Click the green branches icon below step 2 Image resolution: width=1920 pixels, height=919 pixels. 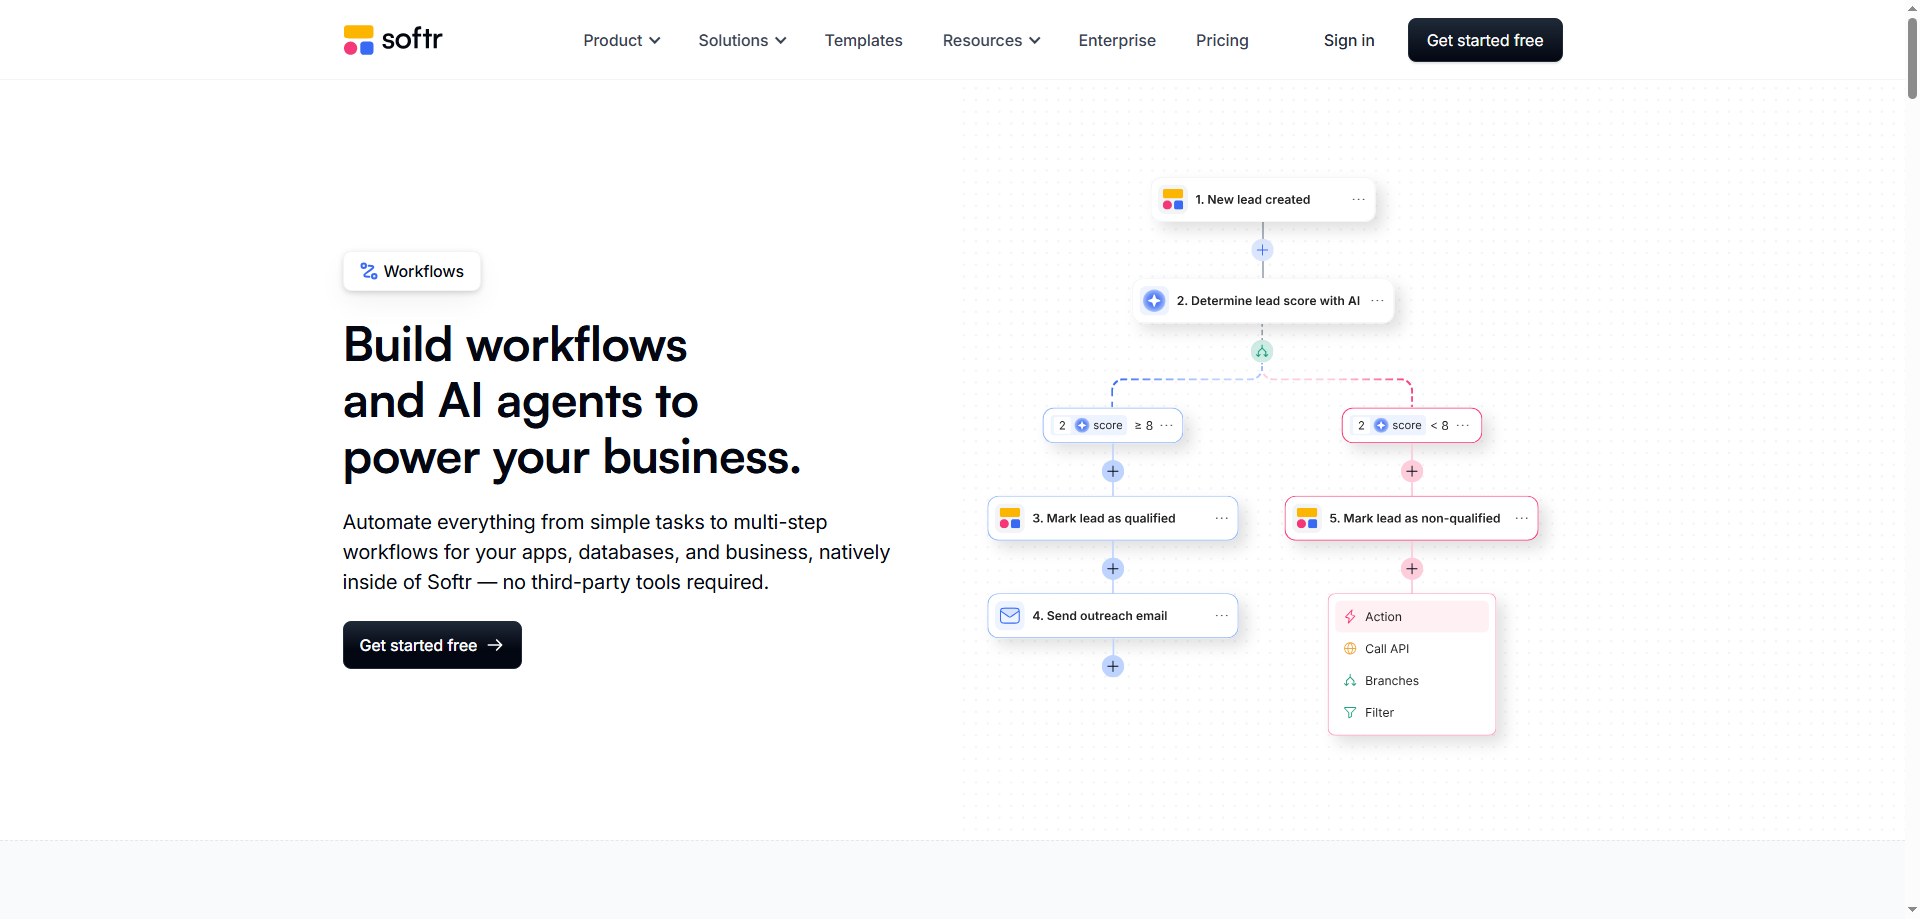[1262, 351]
